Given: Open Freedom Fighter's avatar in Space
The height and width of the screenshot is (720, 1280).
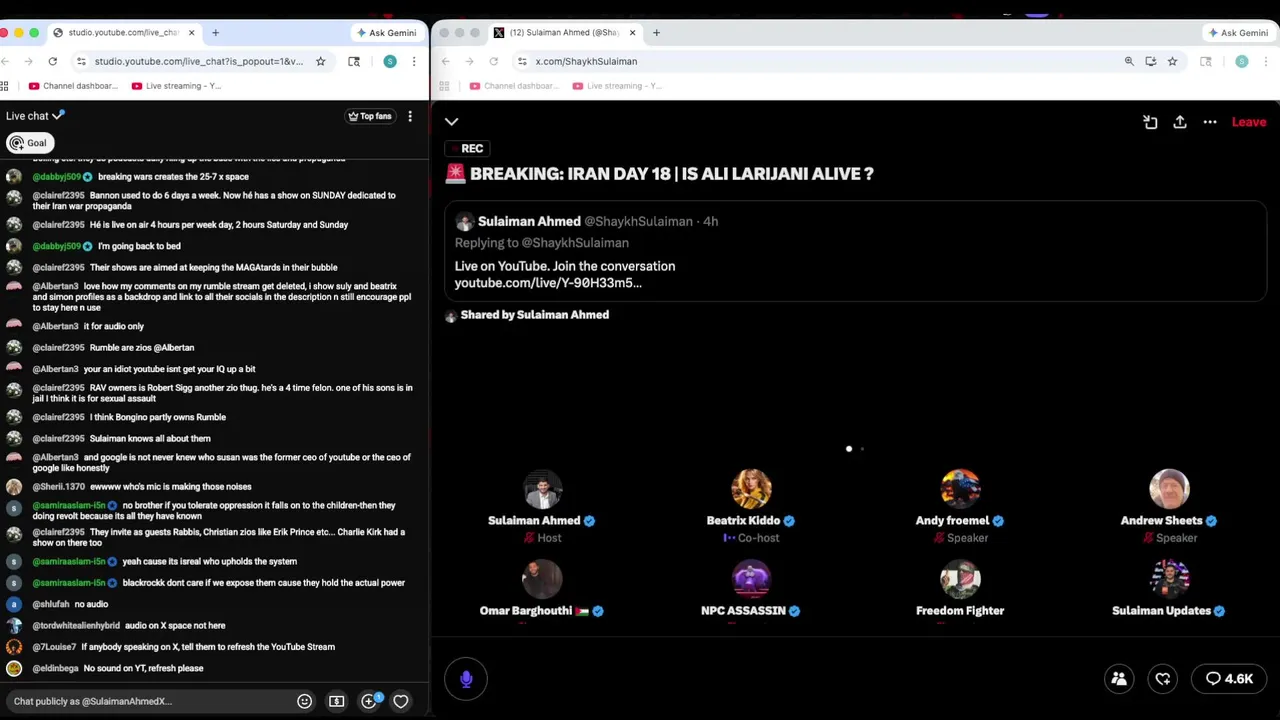Looking at the screenshot, I should 960,580.
